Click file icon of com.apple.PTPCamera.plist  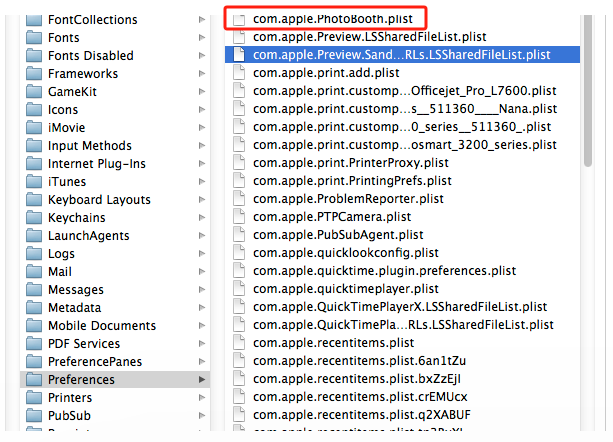239,217
